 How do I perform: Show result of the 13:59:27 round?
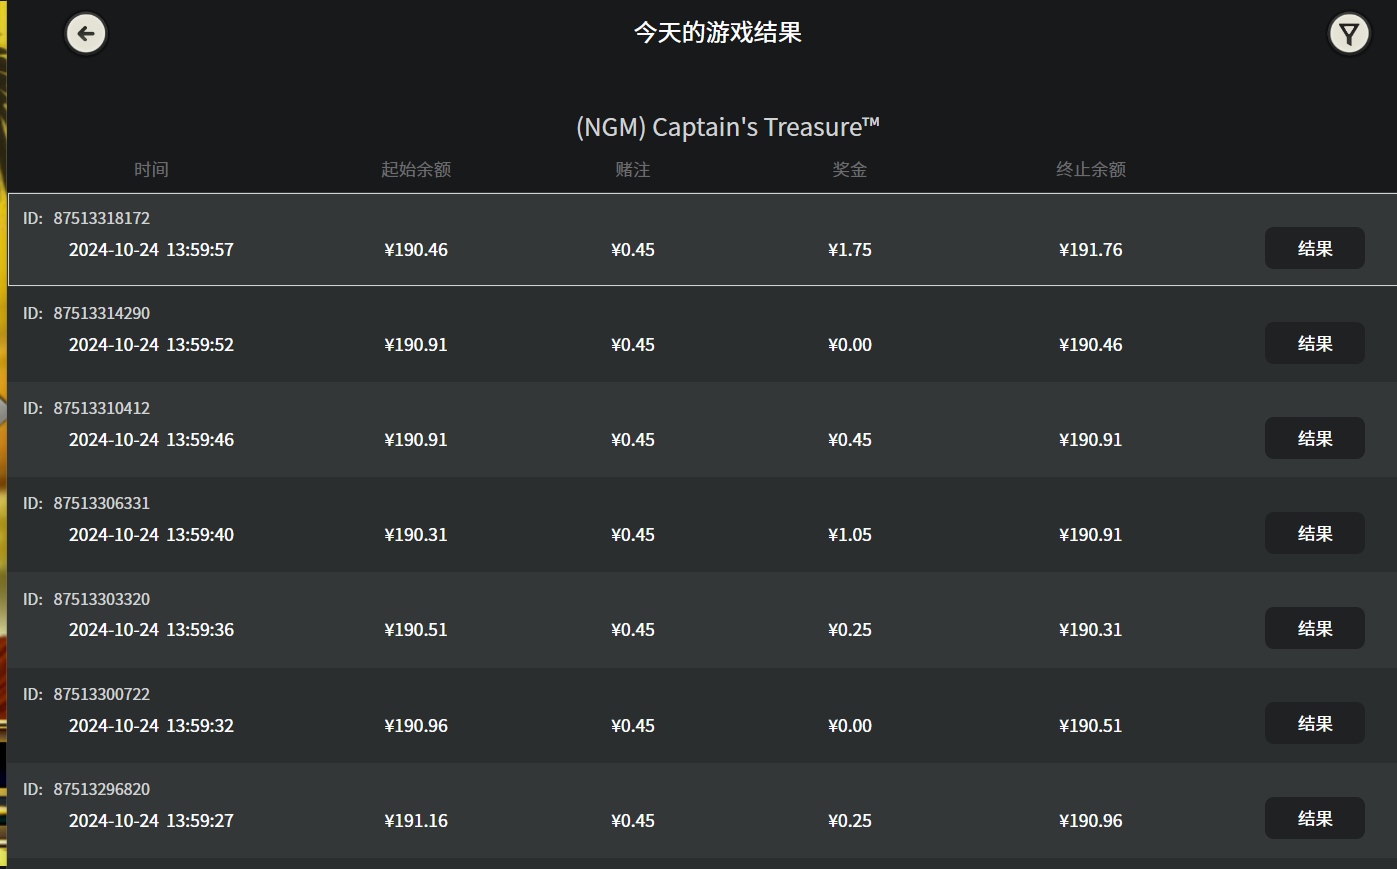coord(1314,819)
